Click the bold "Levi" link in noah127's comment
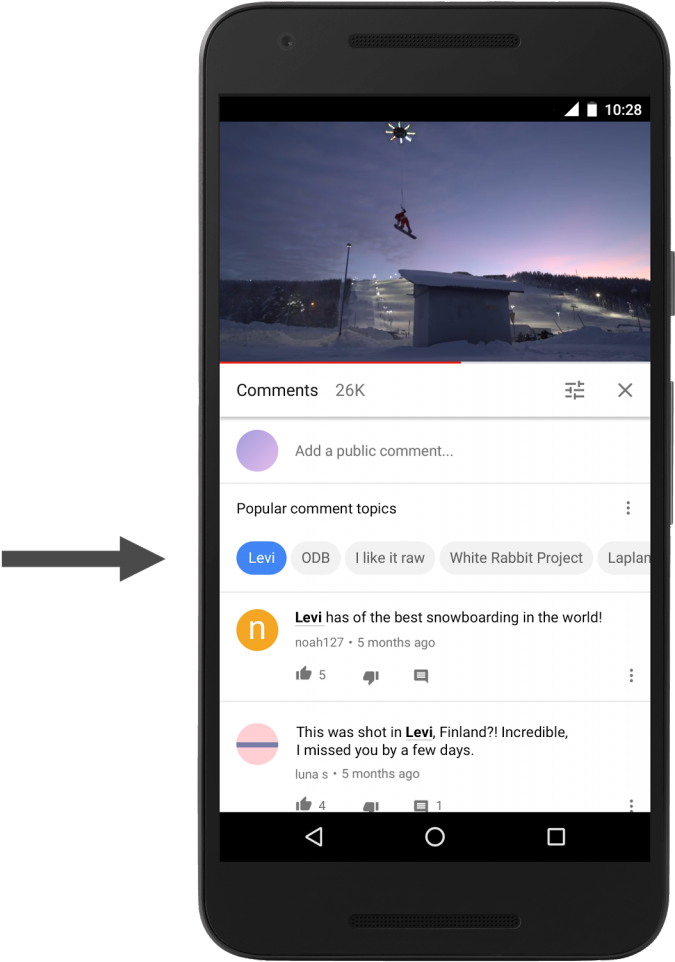675x962 pixels. (308, 617)
